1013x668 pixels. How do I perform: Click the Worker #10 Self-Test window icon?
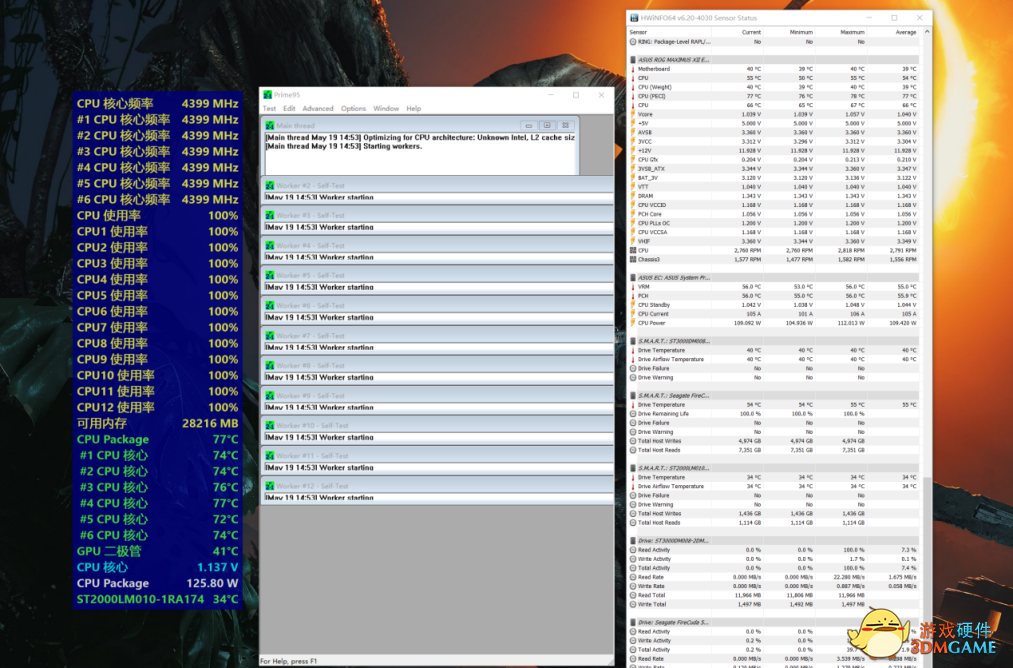pos(270,426)
